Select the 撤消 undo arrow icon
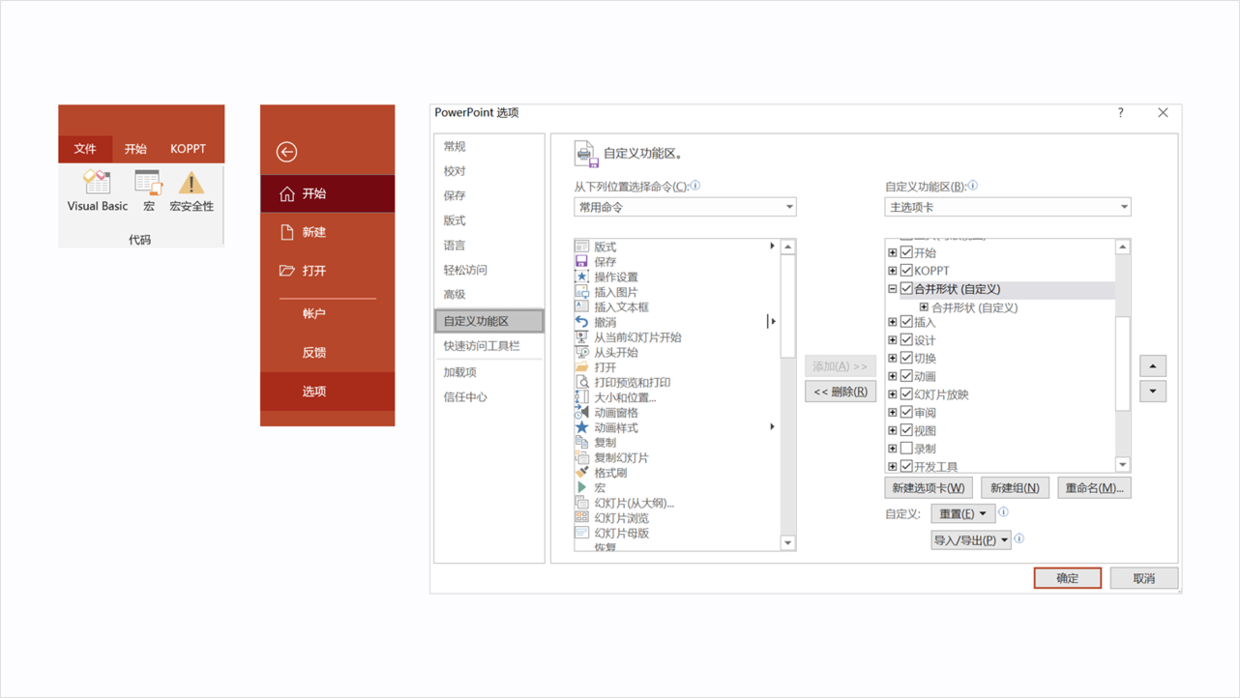The height and width of the screenshot is (698, 1240). pyautogui.click(x=582, y=321)
